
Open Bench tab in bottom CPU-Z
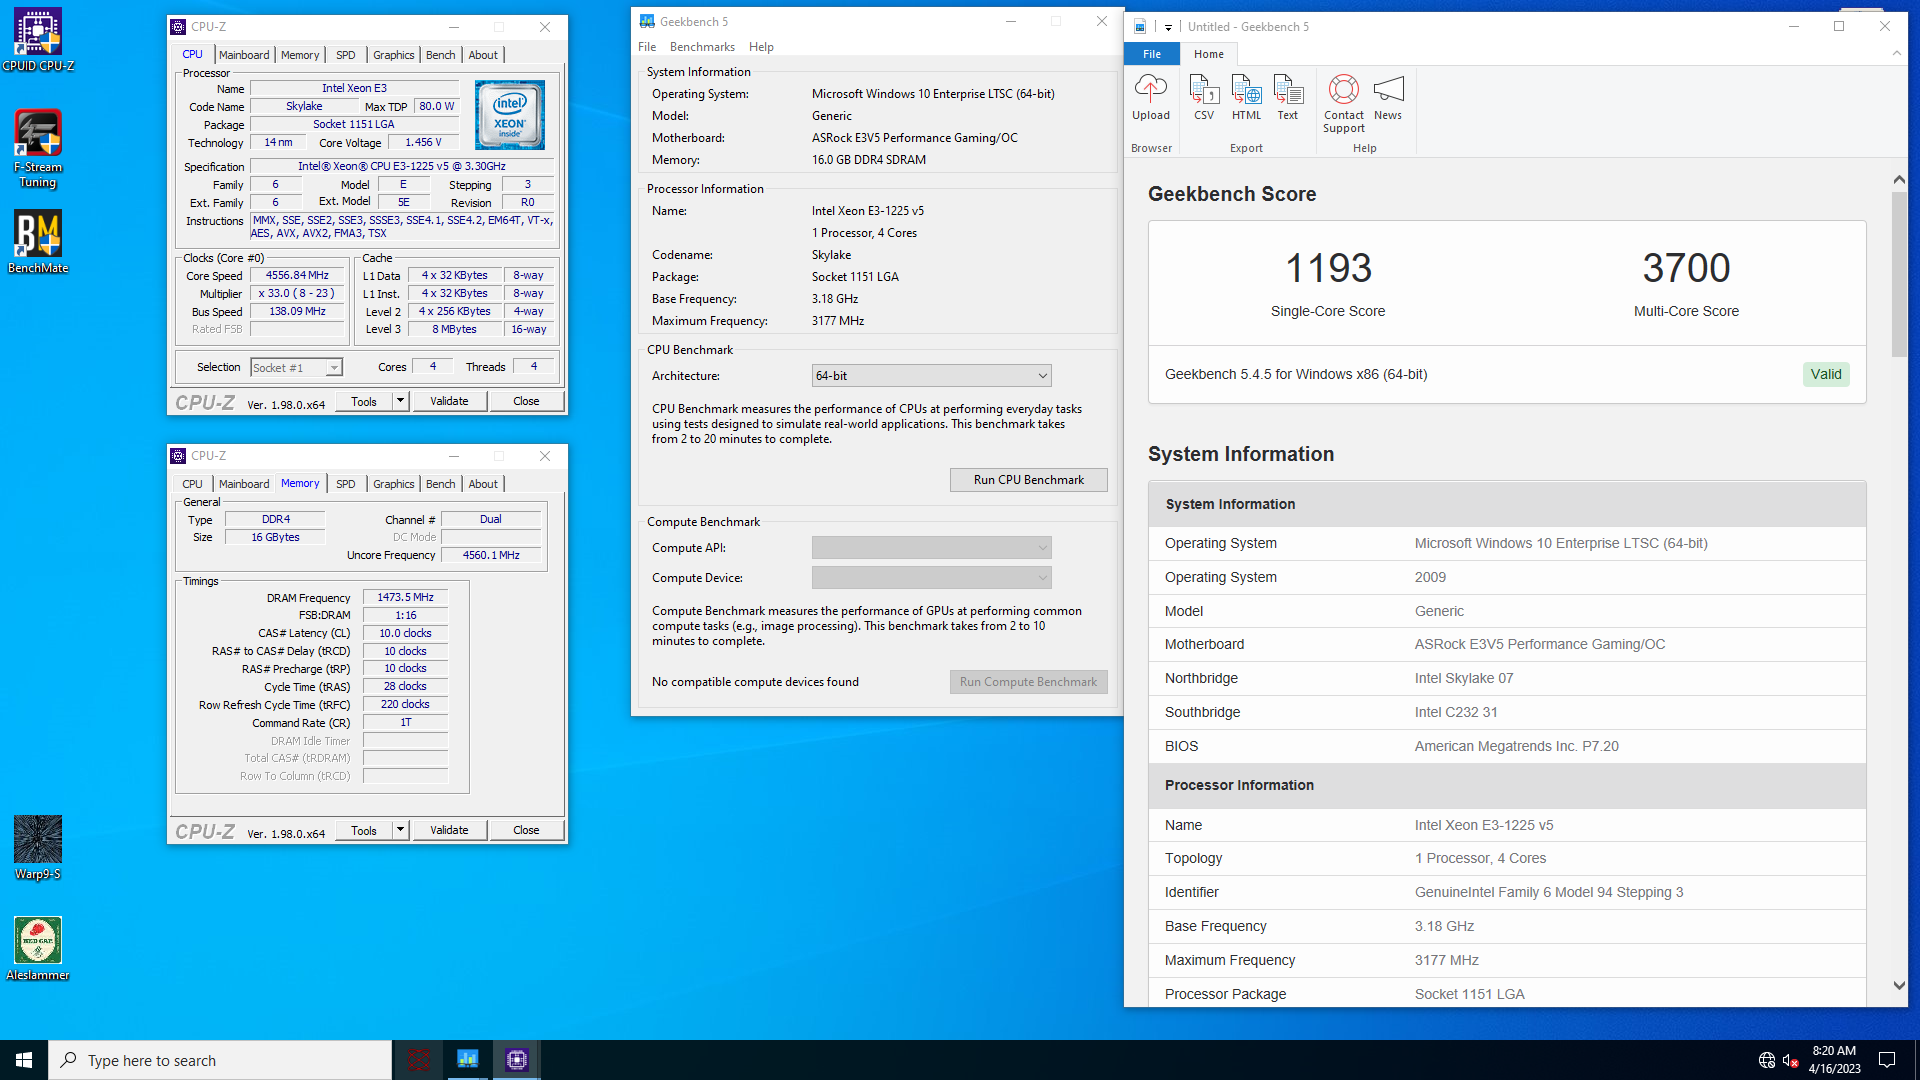440,484
